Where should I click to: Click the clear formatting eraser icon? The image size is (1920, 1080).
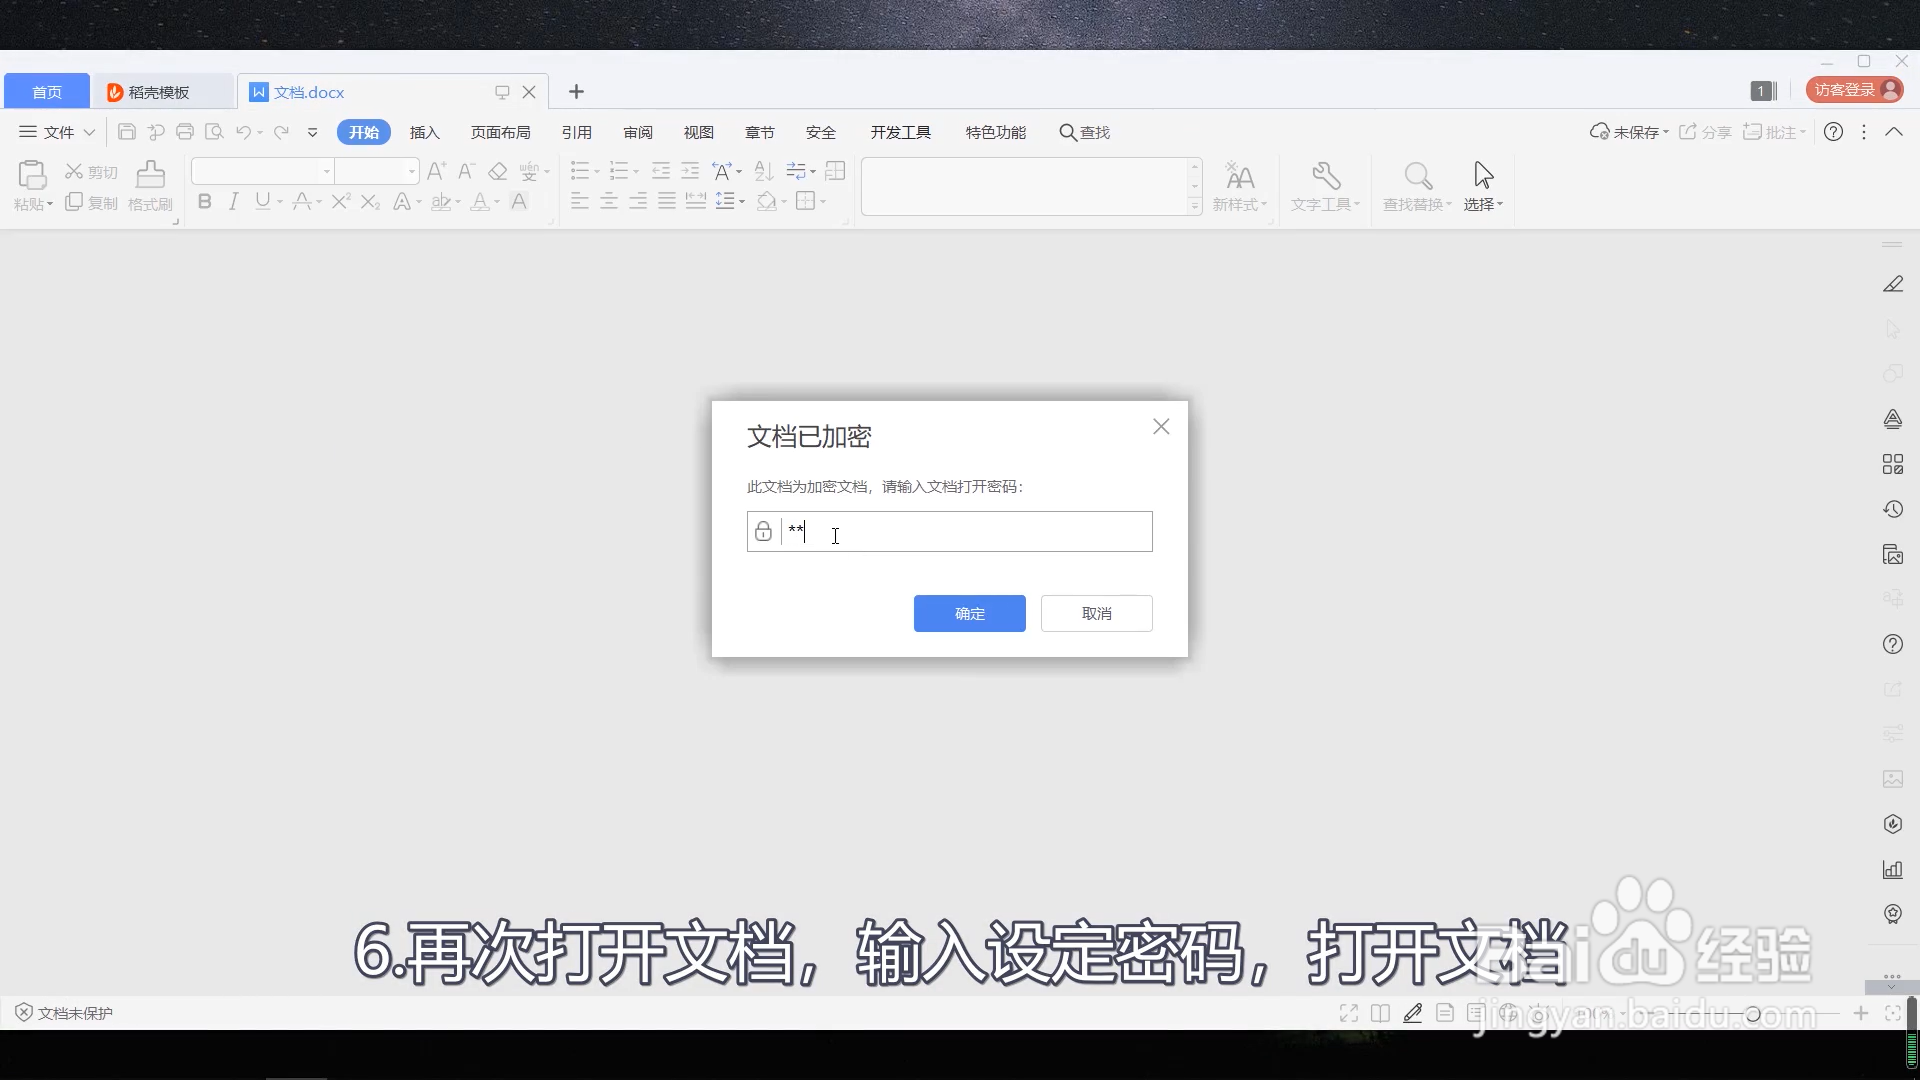(x=498, y=171)
